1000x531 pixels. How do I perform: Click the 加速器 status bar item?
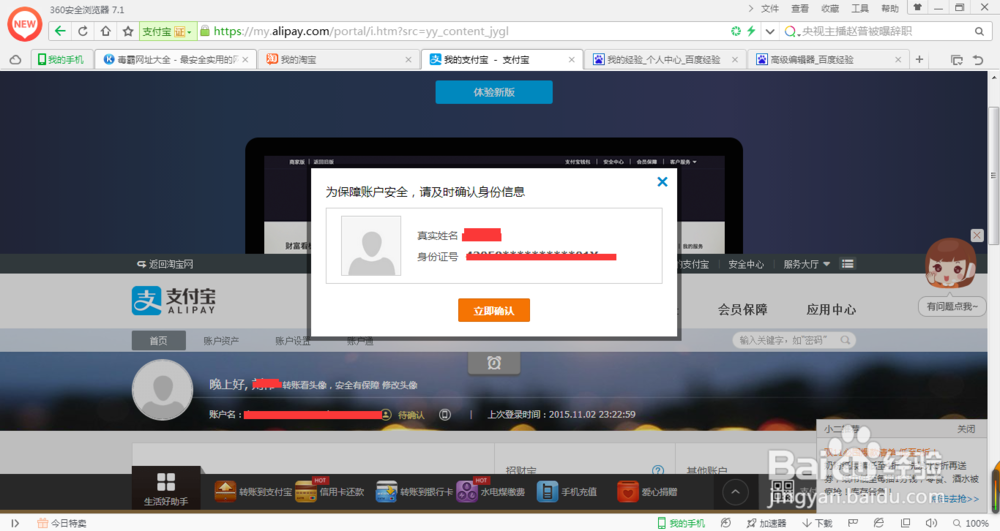pyautogui.click(x=766, y=523)
